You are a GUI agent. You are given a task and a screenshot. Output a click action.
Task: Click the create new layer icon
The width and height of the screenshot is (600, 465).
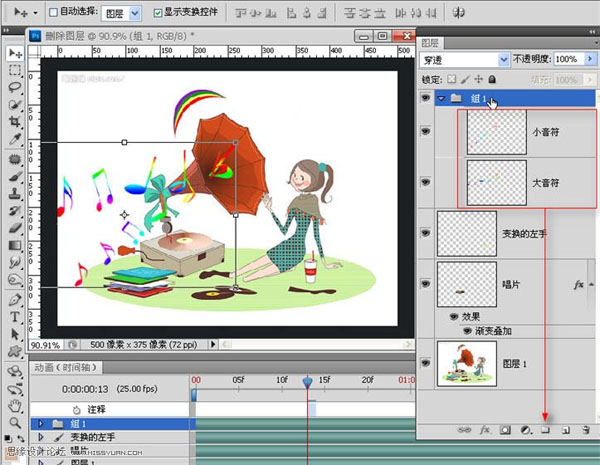[x=565, y=428]
